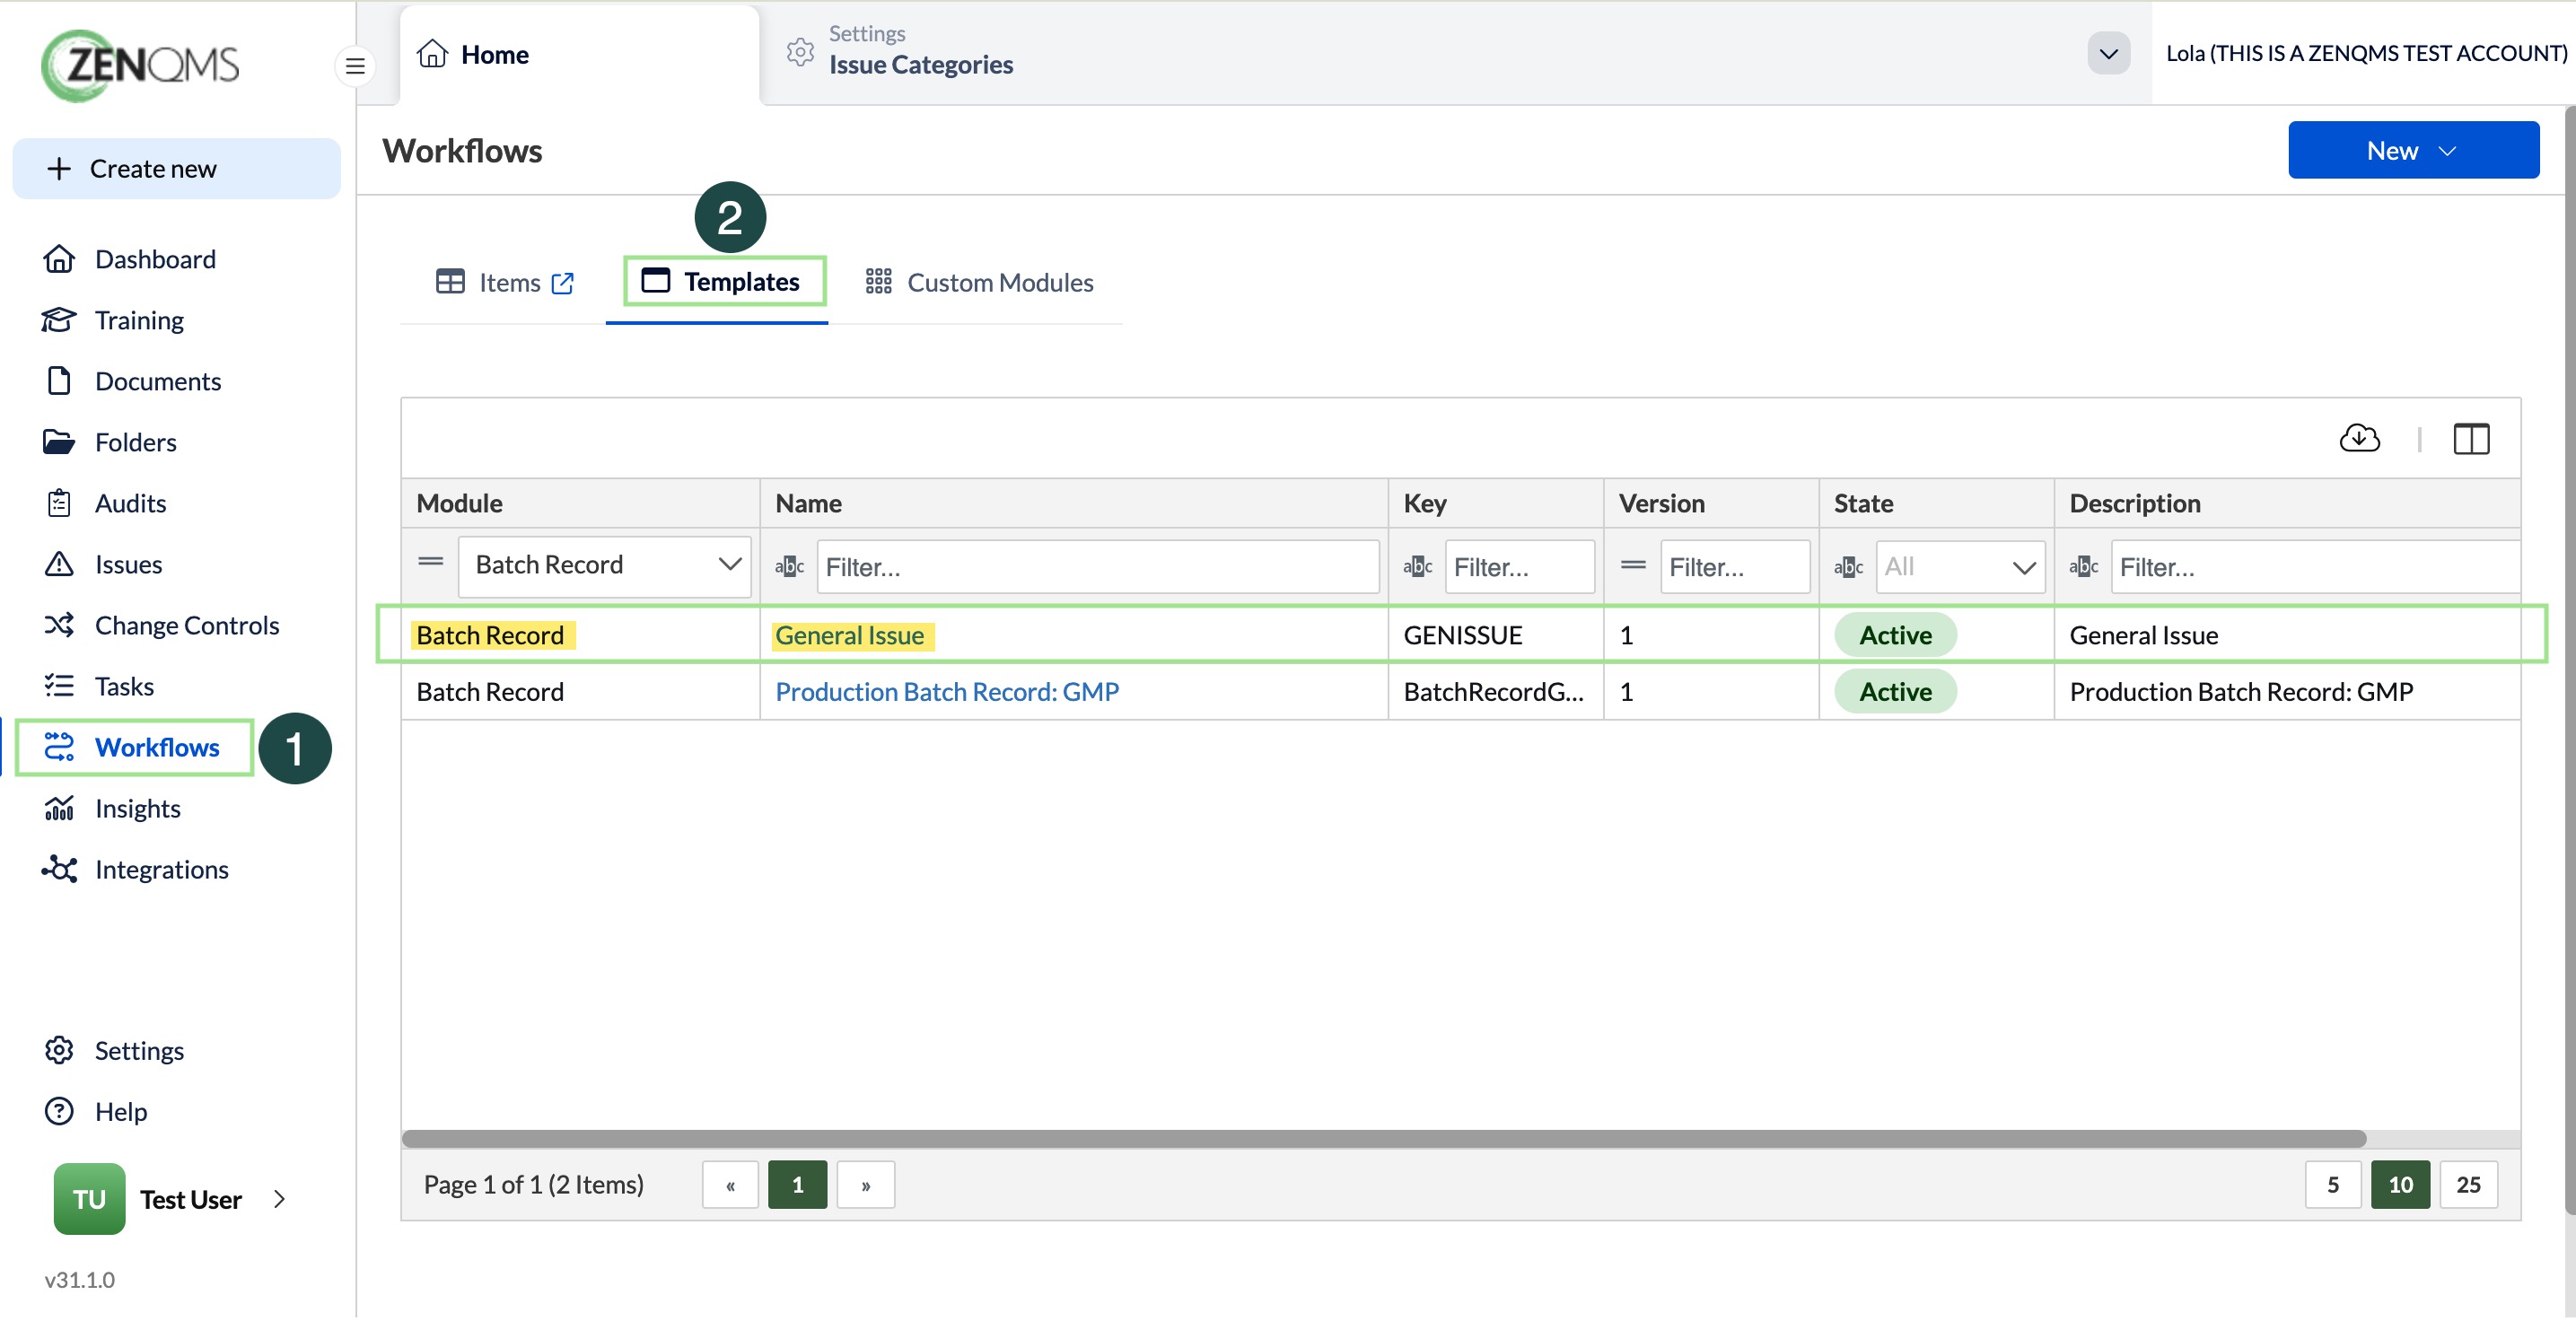Image resolution: width=2576 pixels, height=1330 pixels.
Task: Click State filter operator icon
Action: [1848, 567]
